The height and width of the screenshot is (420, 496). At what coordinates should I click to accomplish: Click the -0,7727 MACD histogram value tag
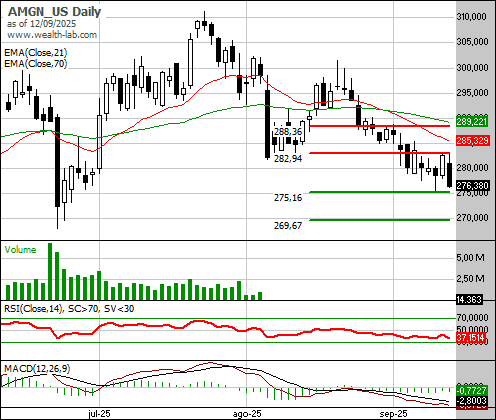click(472, 390)
